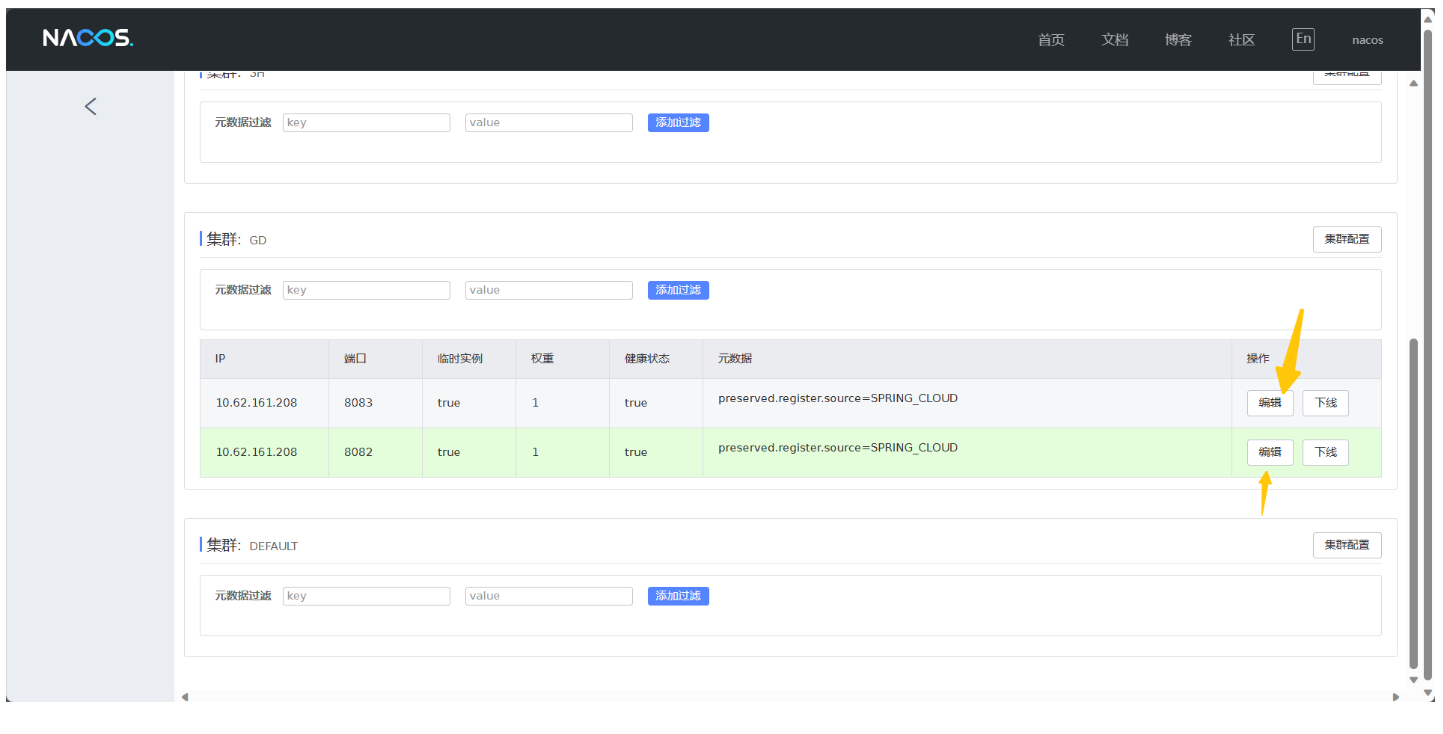Focus metadata value field in GD cluster
This screenshot has height=734, width=1443.
549,290
